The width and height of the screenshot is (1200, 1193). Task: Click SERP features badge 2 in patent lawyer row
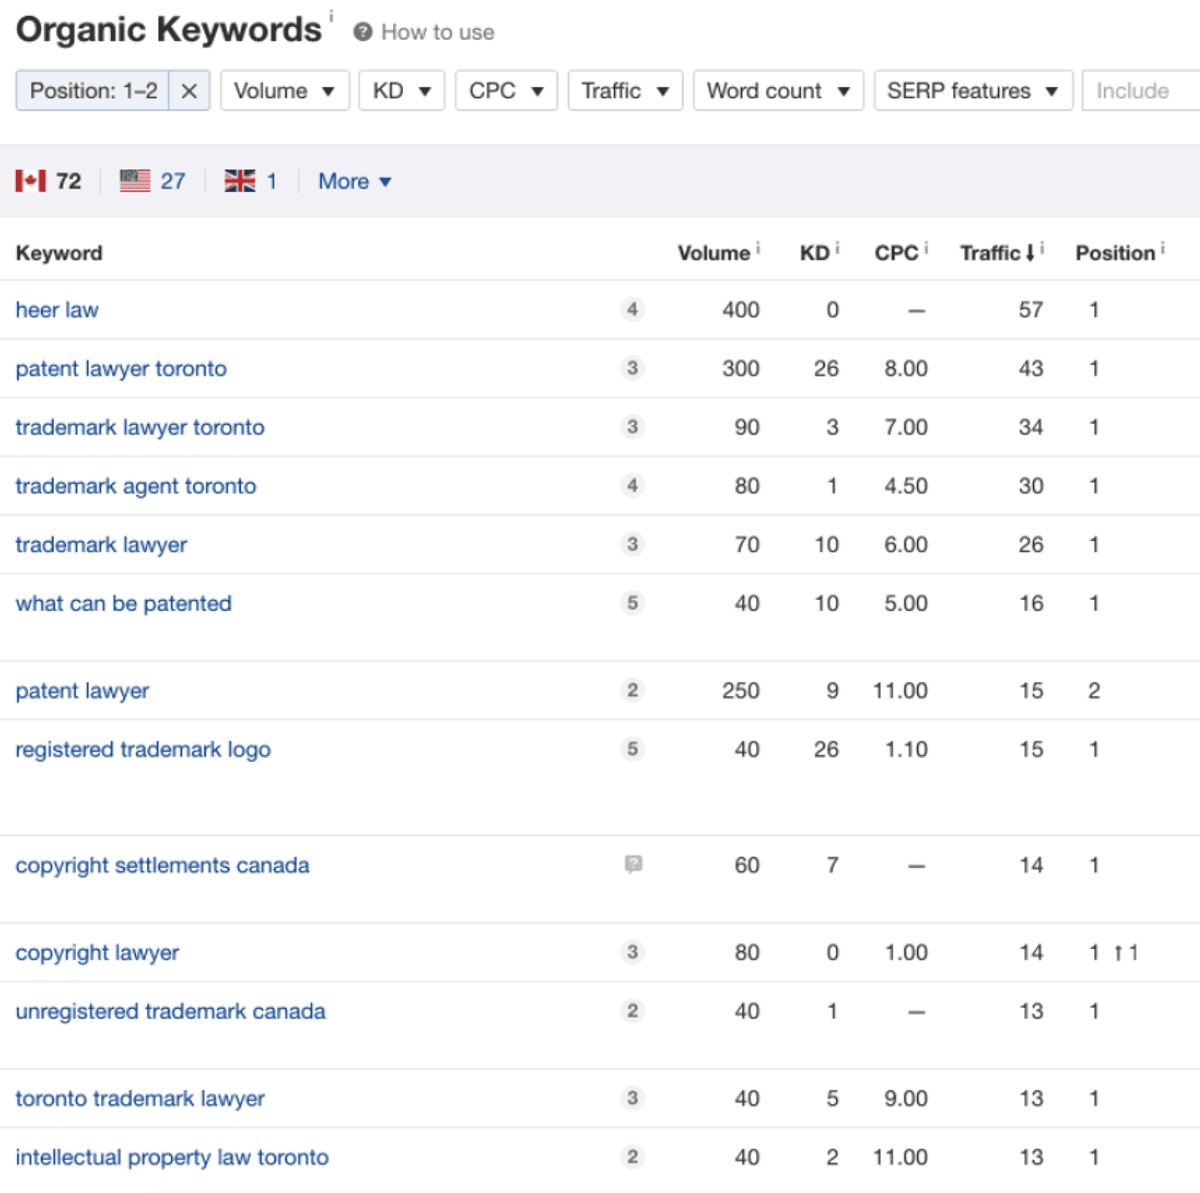[632, 691]
